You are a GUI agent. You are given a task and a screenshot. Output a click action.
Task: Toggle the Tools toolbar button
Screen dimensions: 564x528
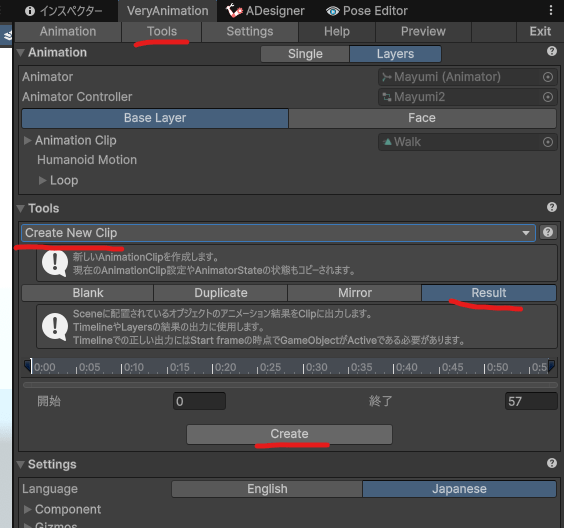tap(162, 32)
